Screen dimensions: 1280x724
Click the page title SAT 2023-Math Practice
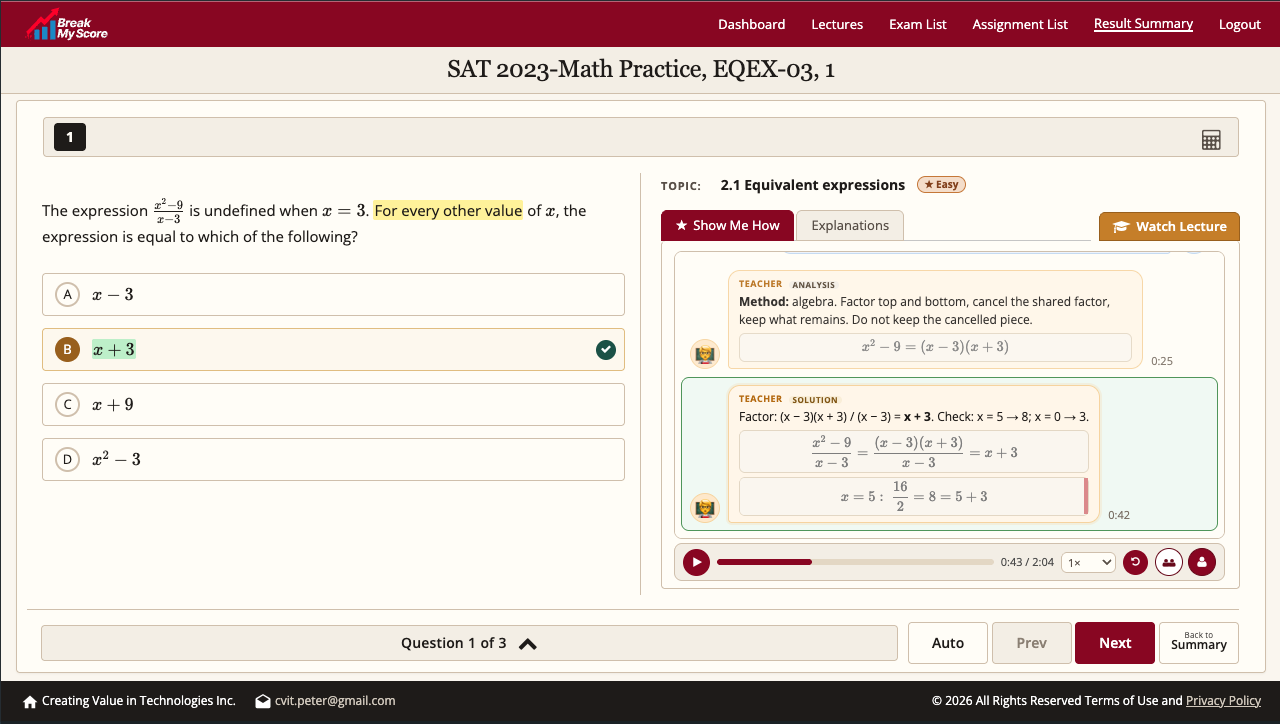(640, 70)
